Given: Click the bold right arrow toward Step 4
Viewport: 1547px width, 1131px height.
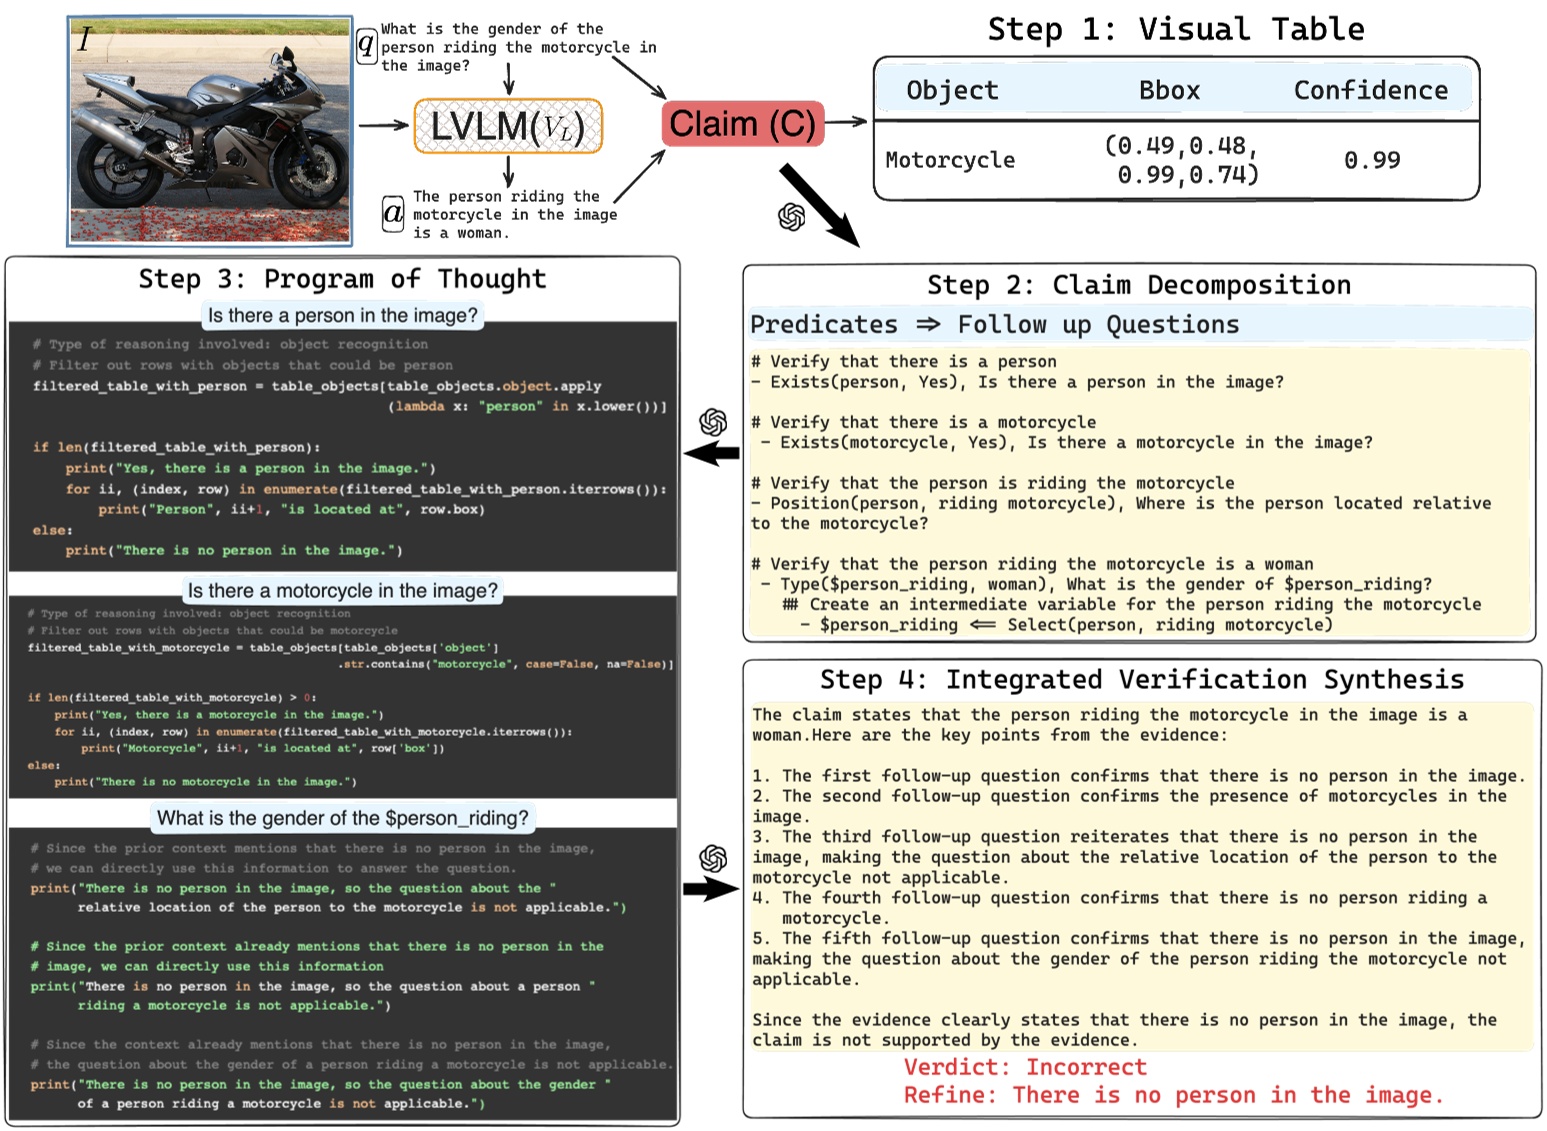Looking at the screenshot, I should point(711,888).
